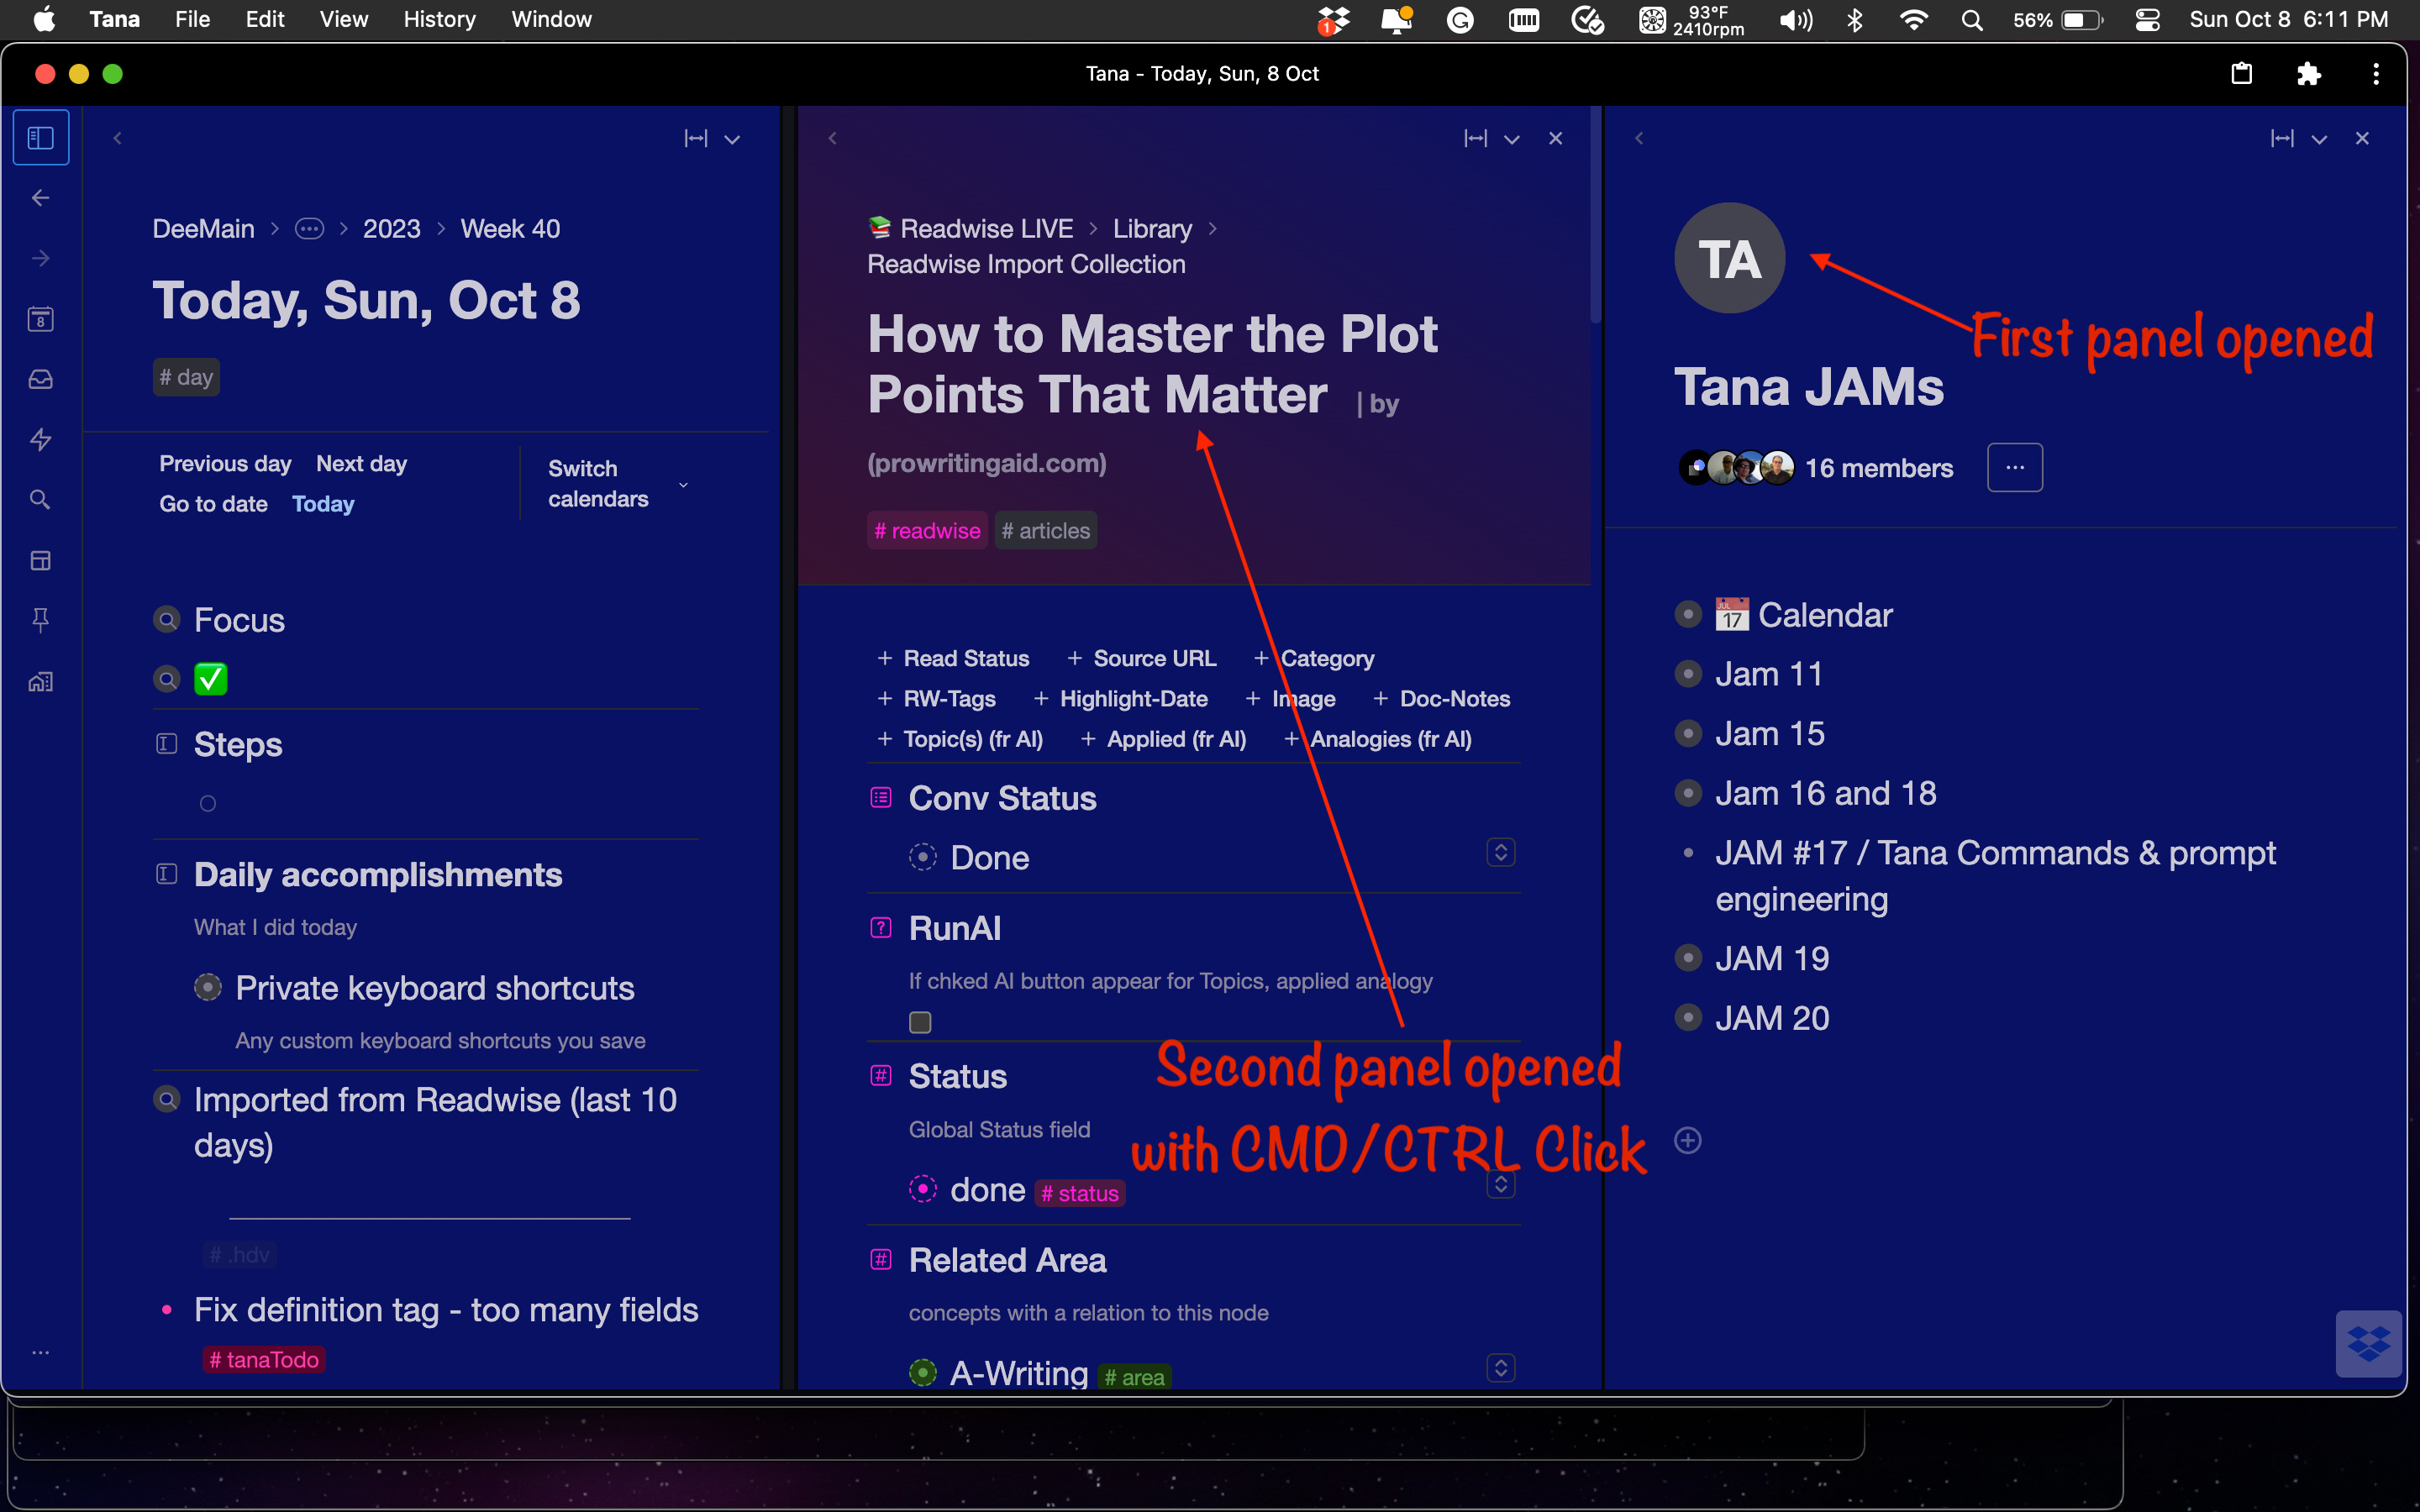Open the extensions puzzle icon

pyautogui.click(x=2308, y=74)
